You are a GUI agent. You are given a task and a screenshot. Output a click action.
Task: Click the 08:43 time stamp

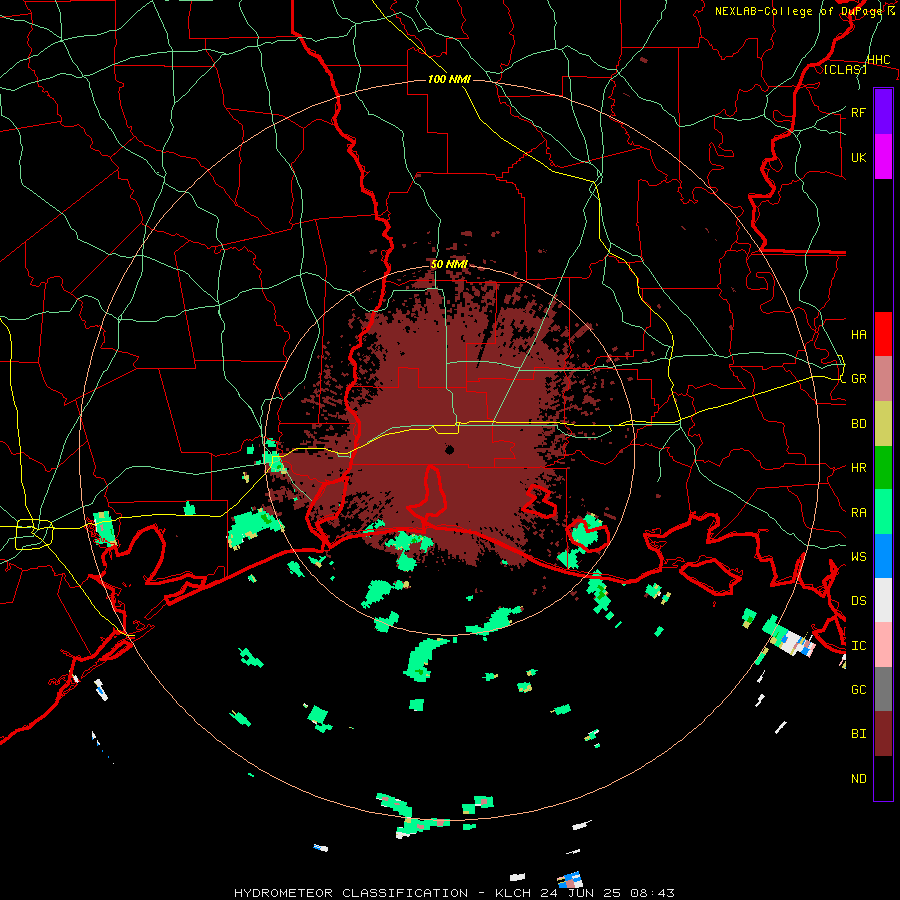click(x=651, y=893)
